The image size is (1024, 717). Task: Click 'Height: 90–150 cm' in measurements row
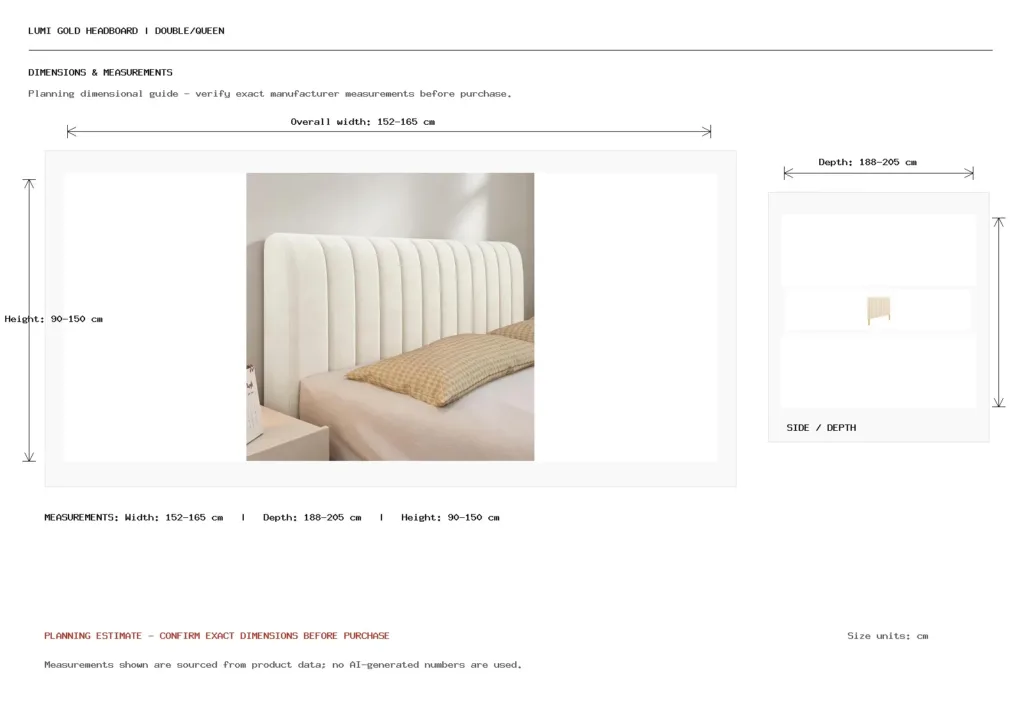tap(451, 517)
